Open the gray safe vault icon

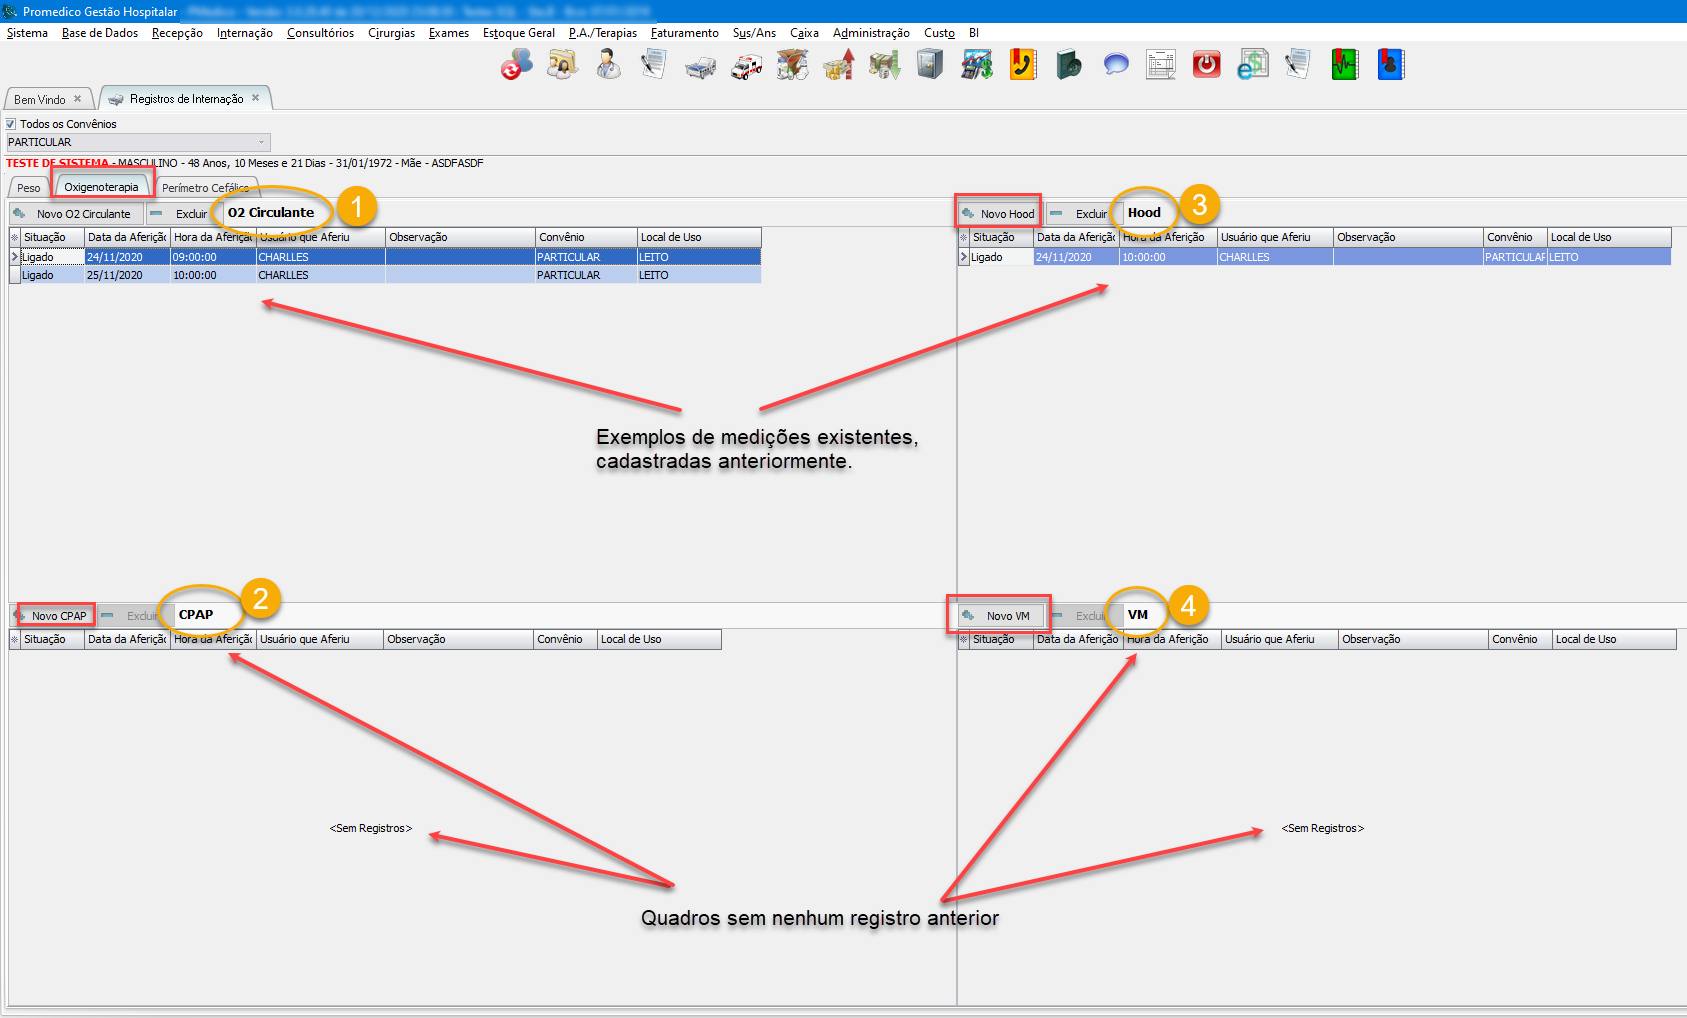point(930,66)
